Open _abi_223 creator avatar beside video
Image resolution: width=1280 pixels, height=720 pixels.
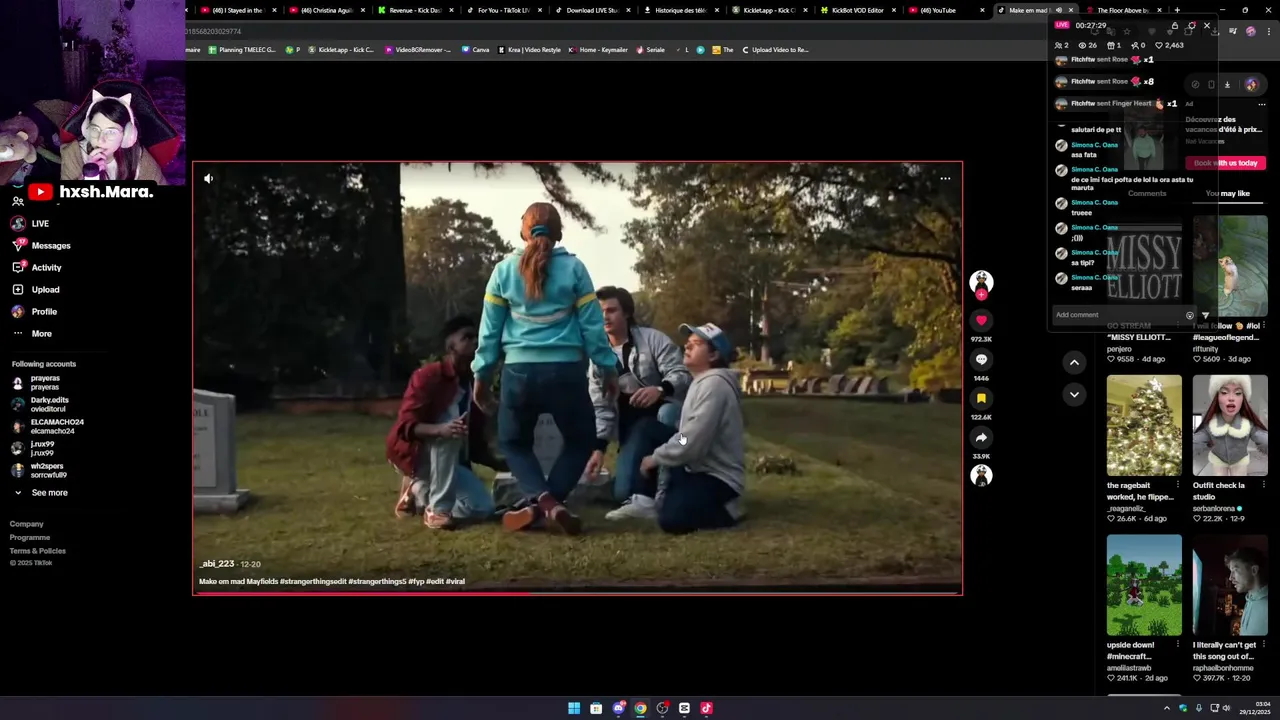pos(981,282)
